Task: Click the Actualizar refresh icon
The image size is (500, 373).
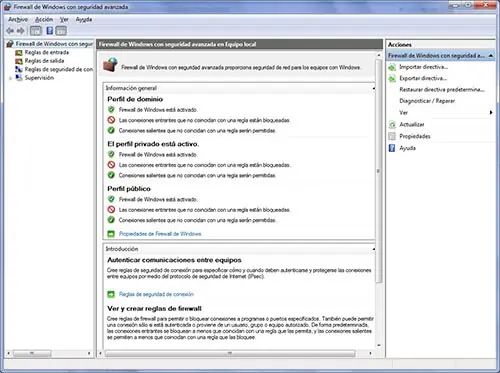Action: 392,125
